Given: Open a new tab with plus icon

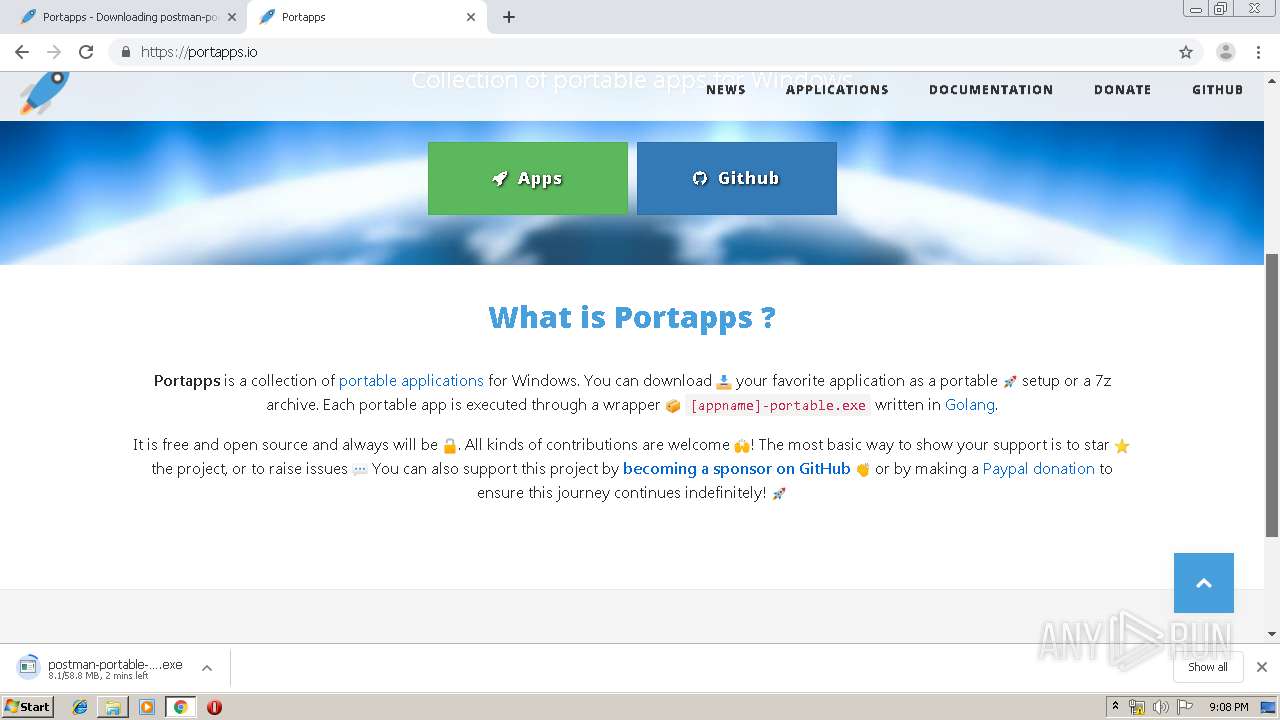Looking at the screenshot, I should 509,17.
